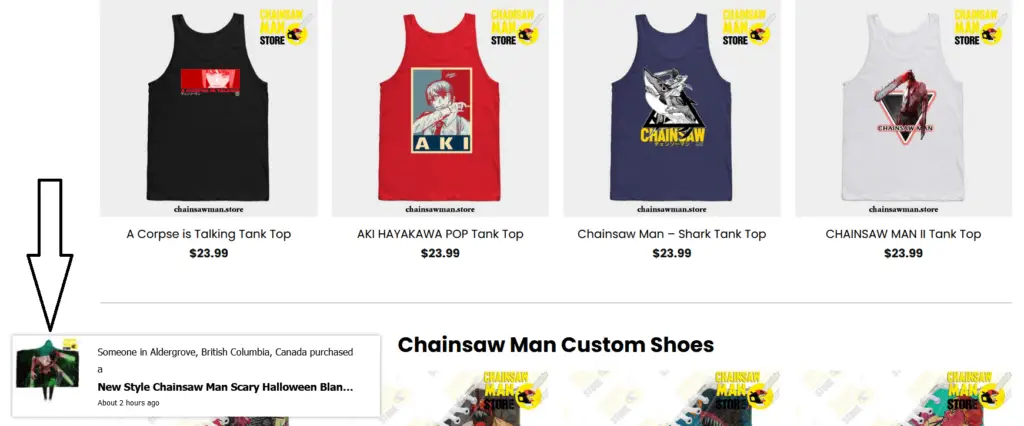Click the AKI HAYAKAWA POP Tank Top title
This screenshot has height=426, width=1024.
440,234
